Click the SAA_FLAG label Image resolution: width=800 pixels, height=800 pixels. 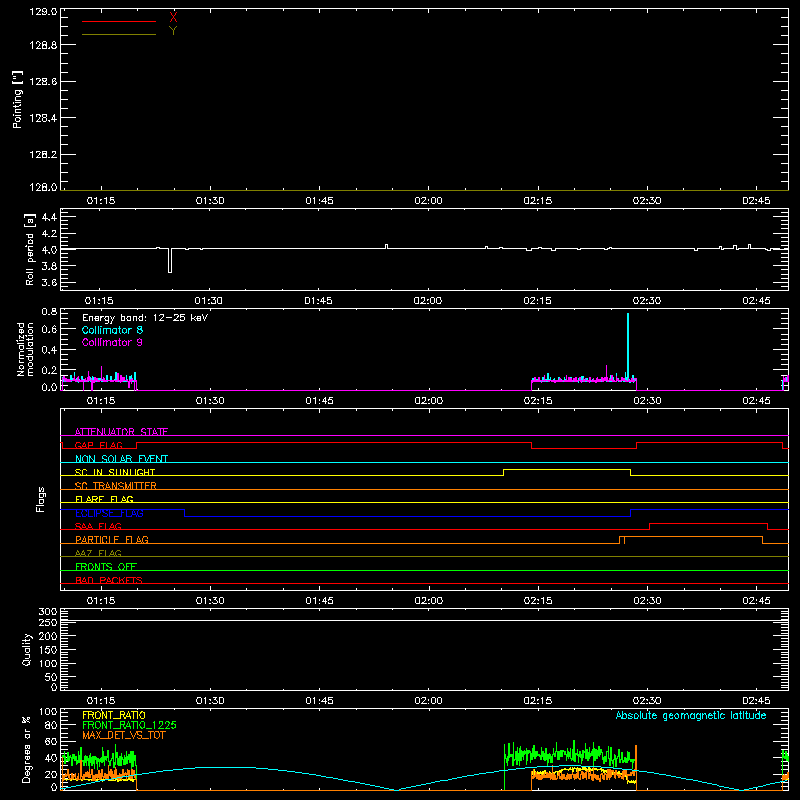pos(98,526)
